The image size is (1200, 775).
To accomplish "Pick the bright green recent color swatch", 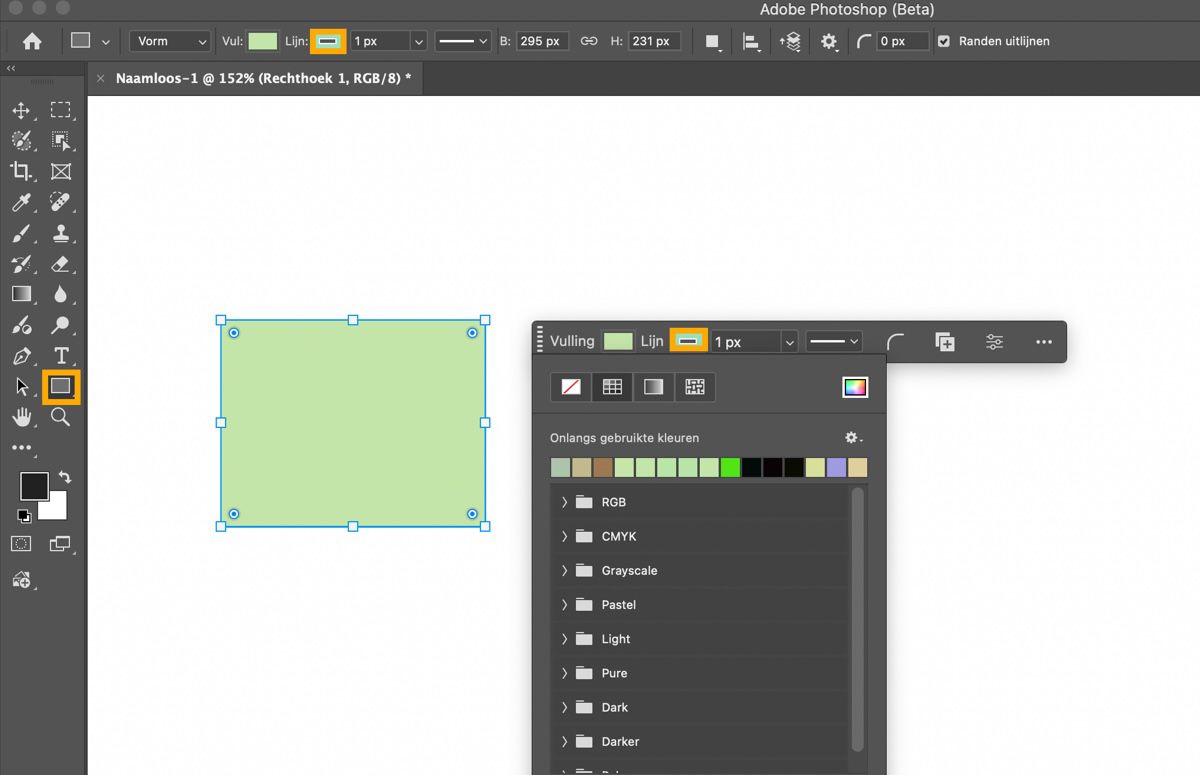I will [730, 467].
